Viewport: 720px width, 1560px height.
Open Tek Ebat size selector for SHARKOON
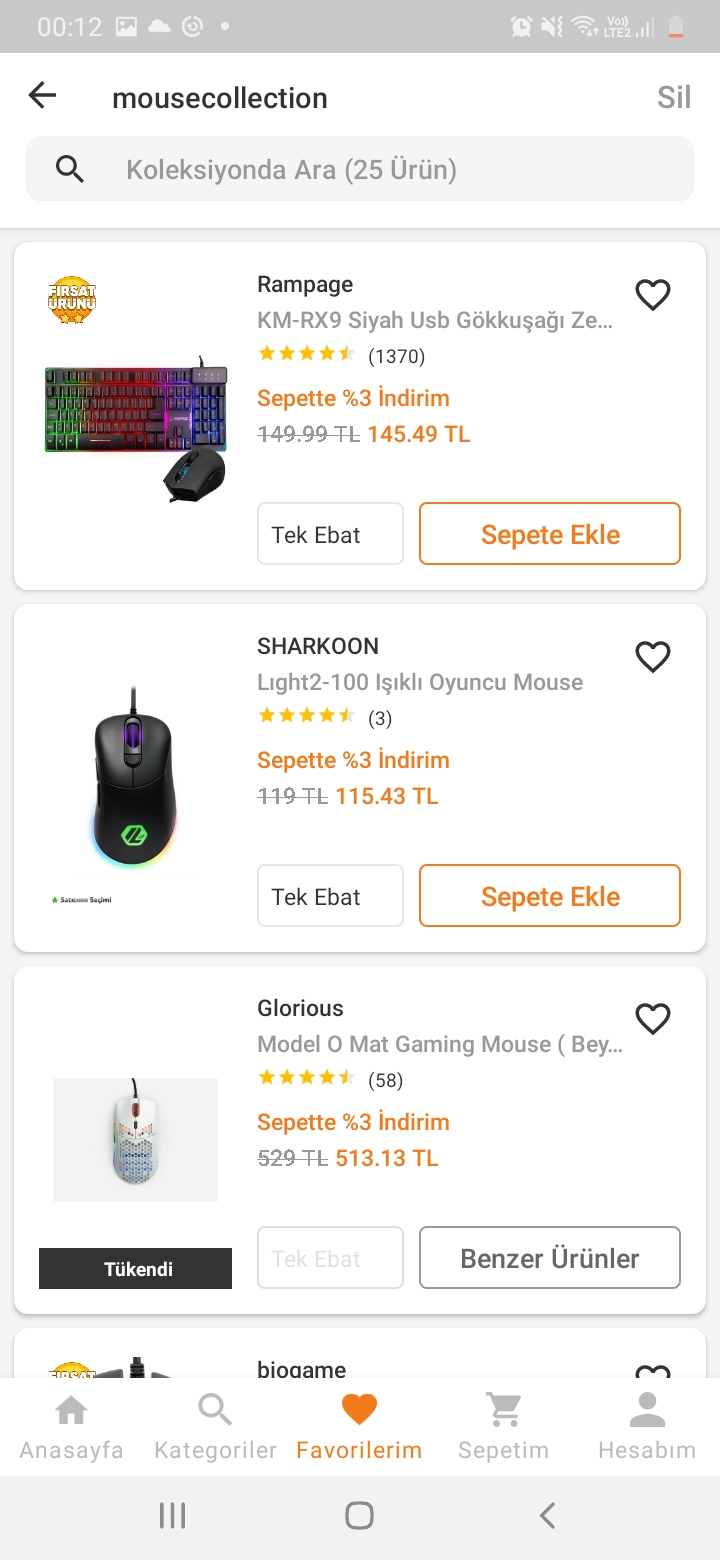tap(330, 896)
